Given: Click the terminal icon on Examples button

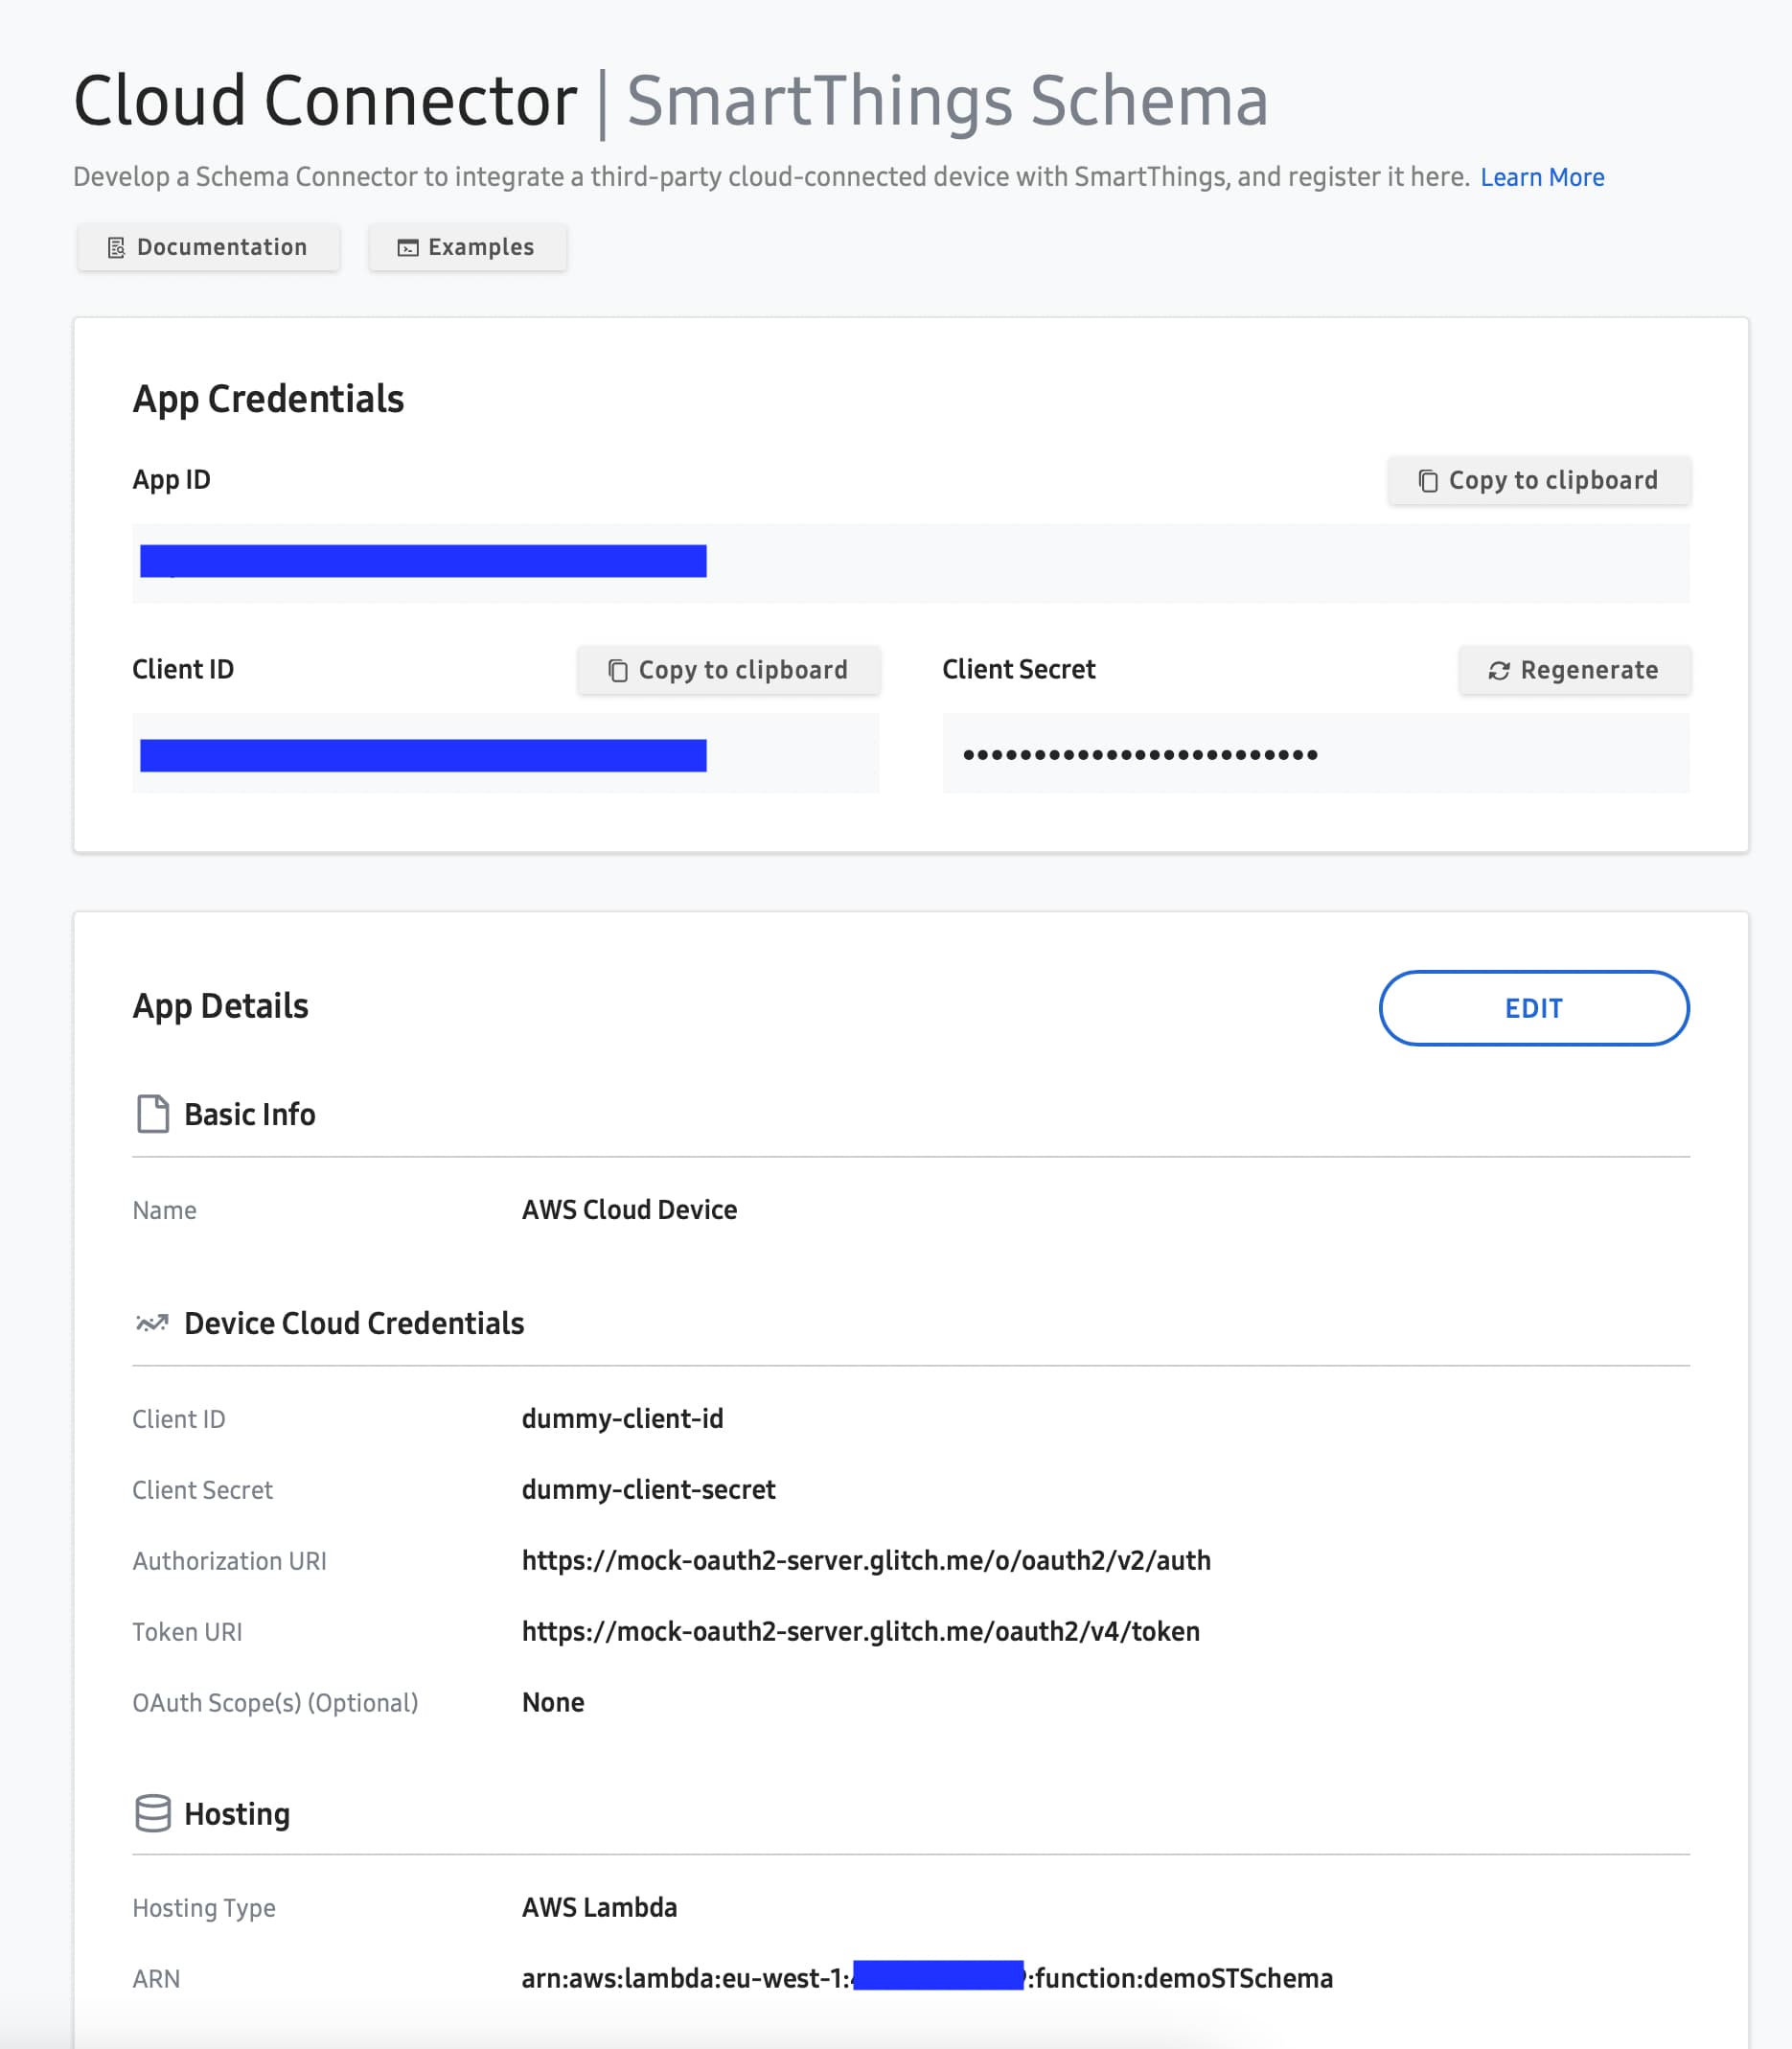Looking at the screenshot, I should tap(408, 247).
